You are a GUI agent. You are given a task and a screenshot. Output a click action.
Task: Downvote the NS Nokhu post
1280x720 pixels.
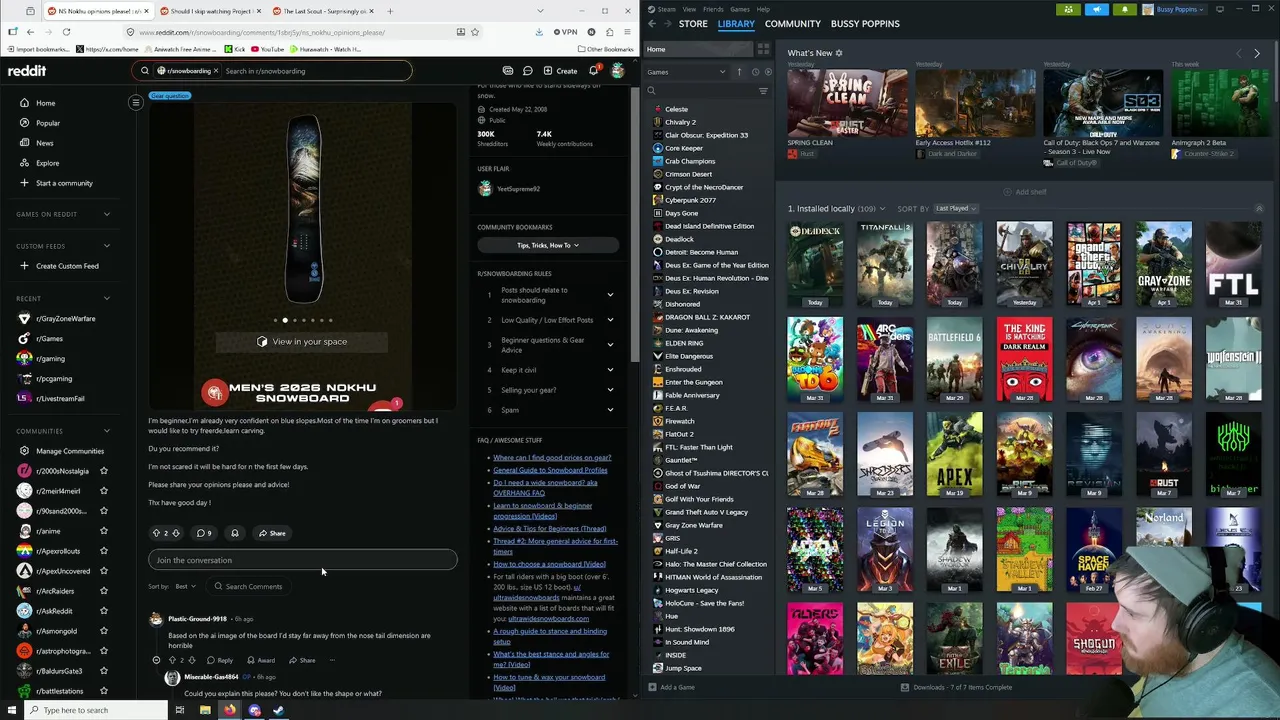pos(177,533)
